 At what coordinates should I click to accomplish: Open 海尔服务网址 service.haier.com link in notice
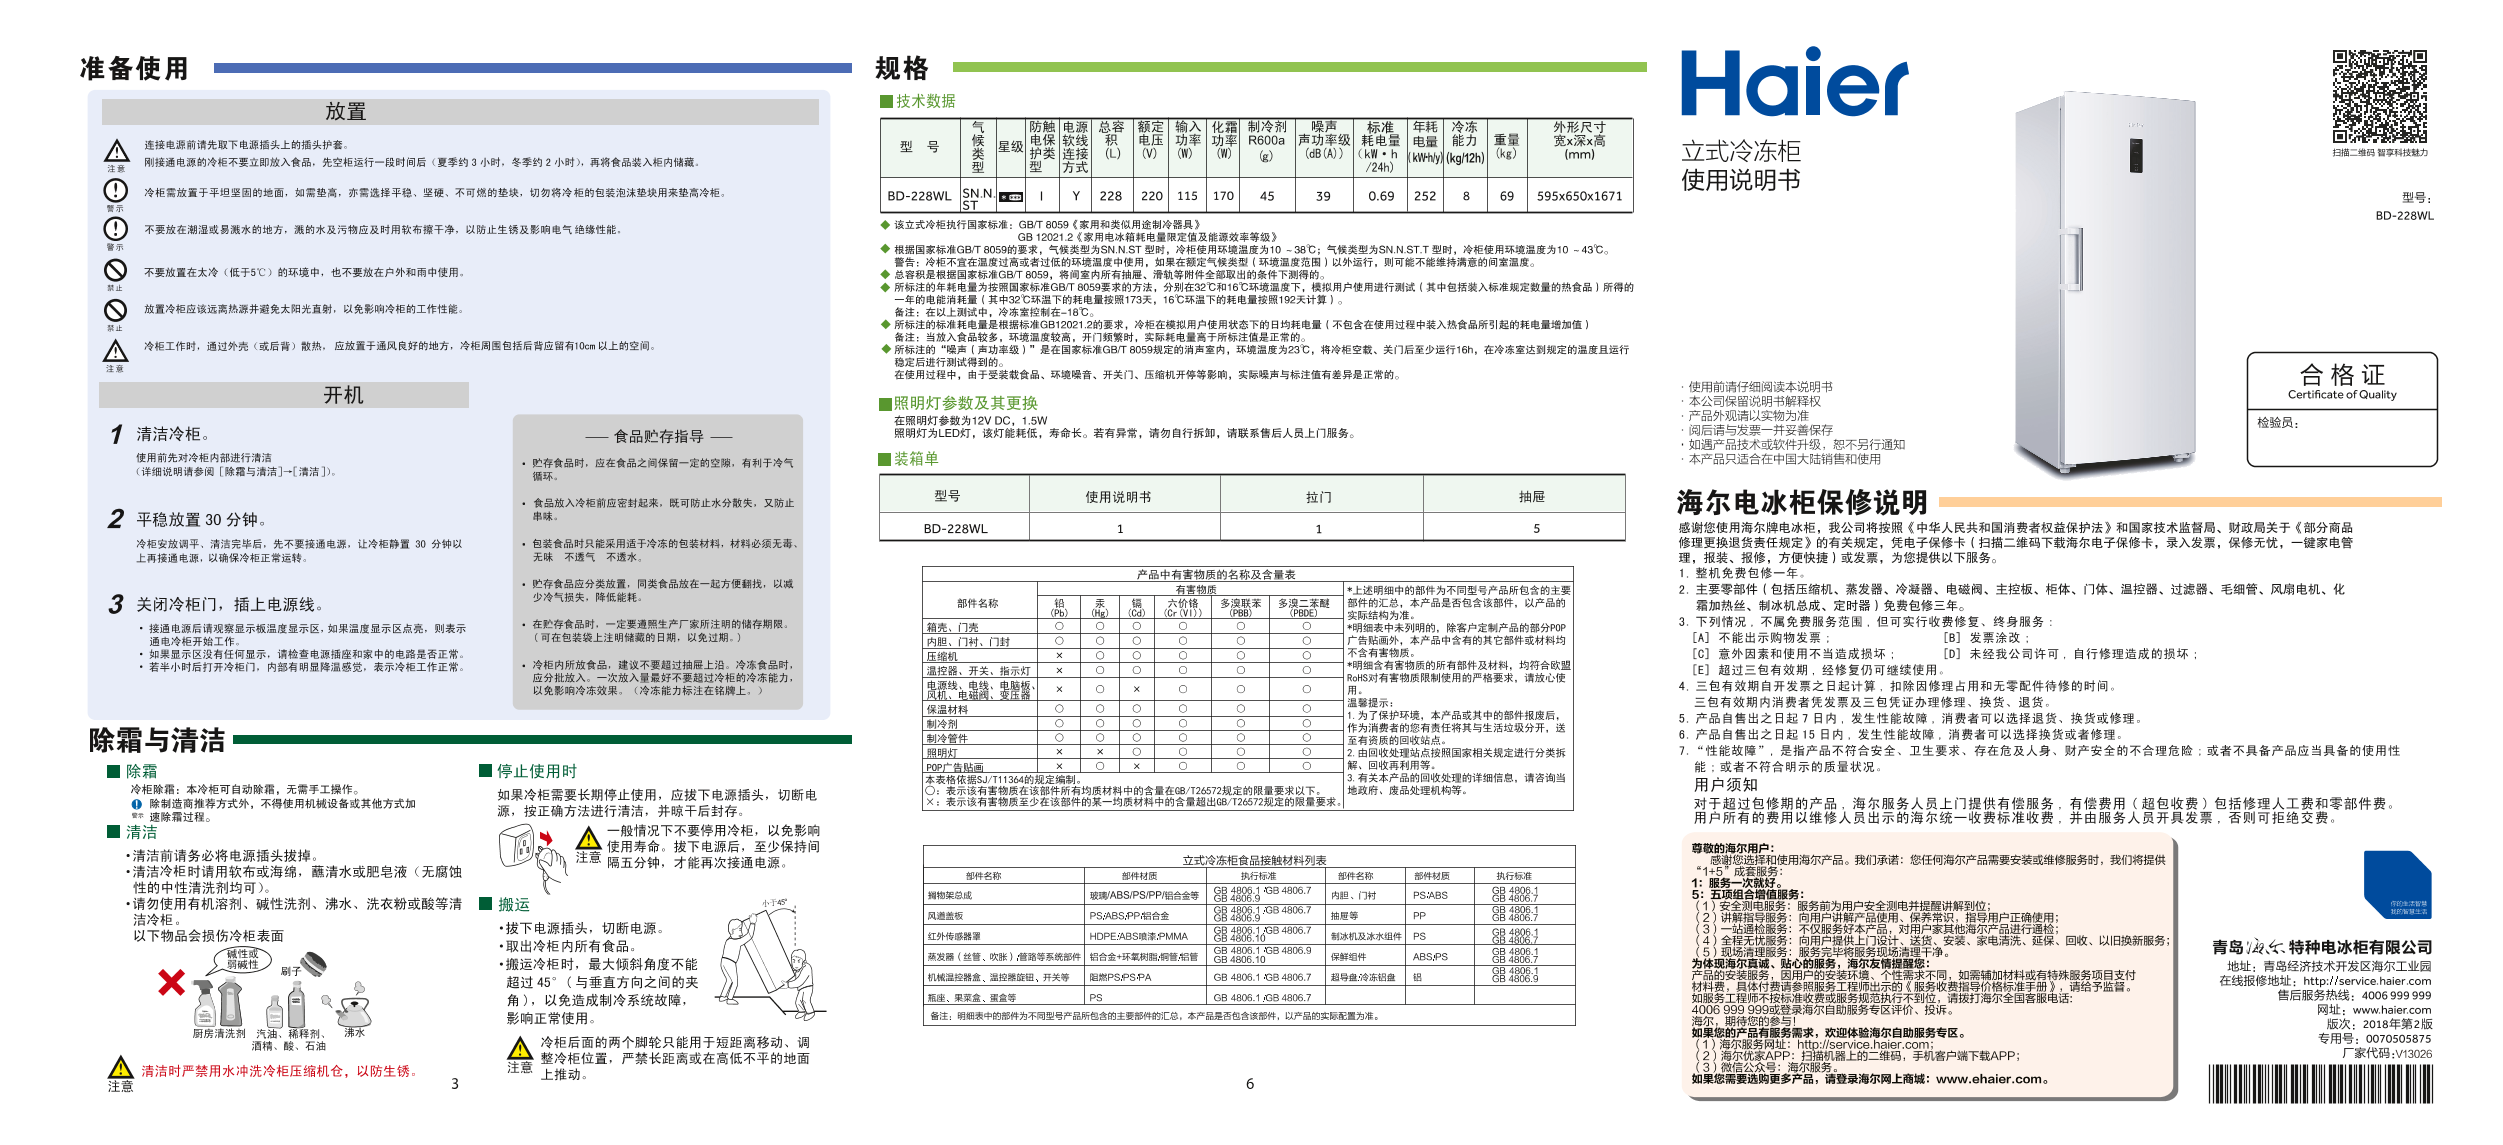pyautogui.click(x=1865, y=1044)
